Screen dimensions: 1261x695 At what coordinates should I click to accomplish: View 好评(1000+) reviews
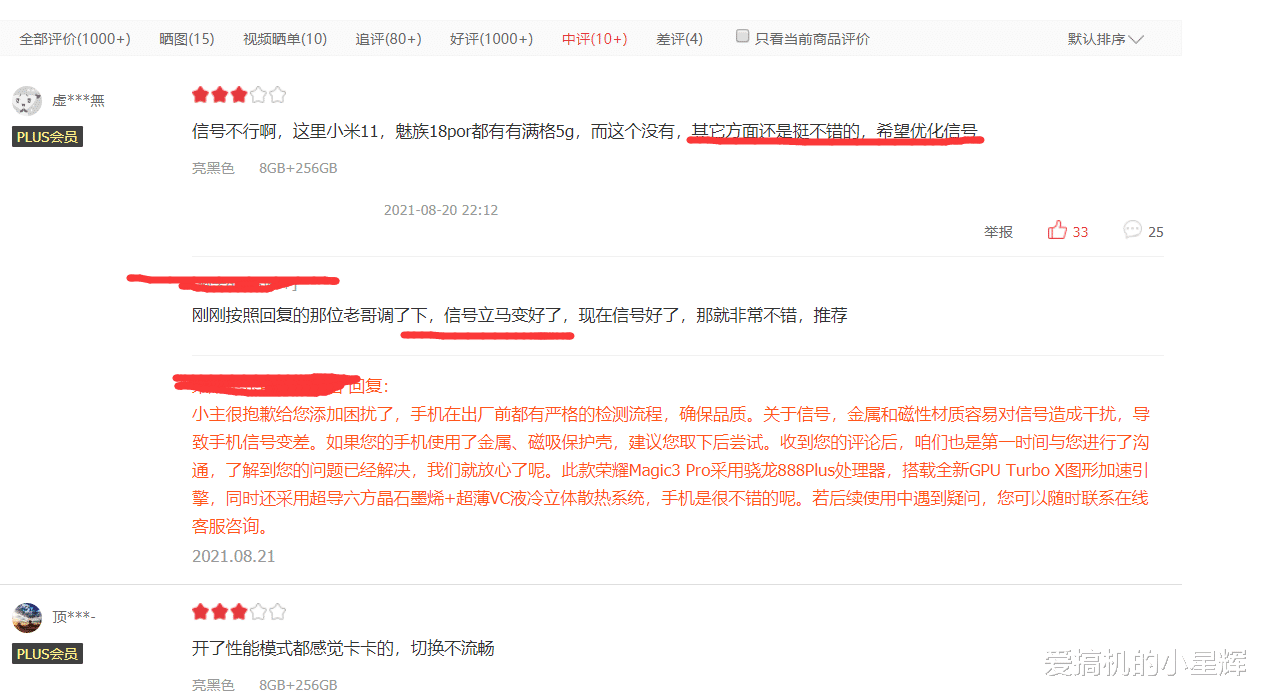tap(491, 37)
